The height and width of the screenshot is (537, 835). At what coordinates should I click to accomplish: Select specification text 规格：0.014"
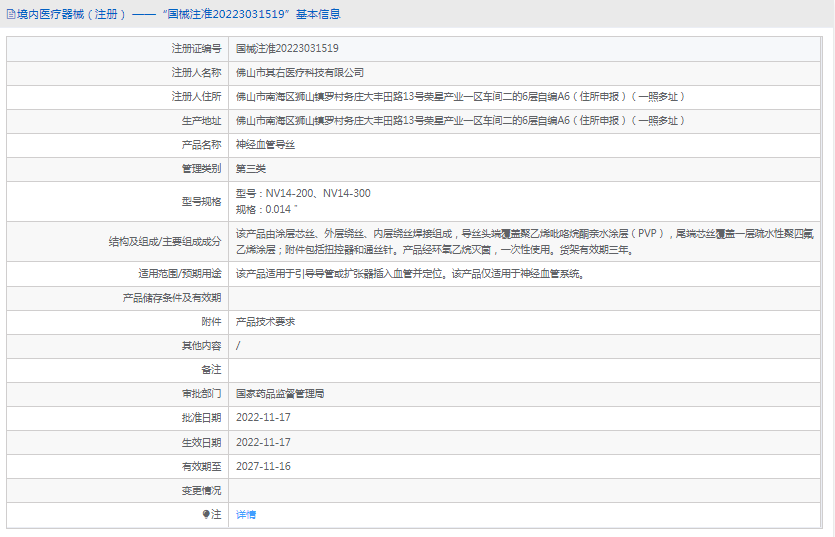(x=267, y=209)
